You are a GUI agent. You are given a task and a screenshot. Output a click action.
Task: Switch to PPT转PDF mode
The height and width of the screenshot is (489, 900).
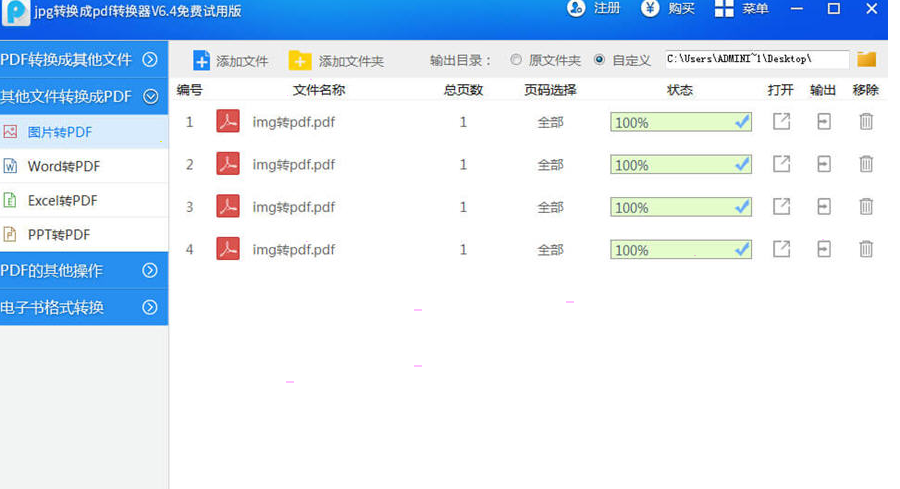pos(84,234)
